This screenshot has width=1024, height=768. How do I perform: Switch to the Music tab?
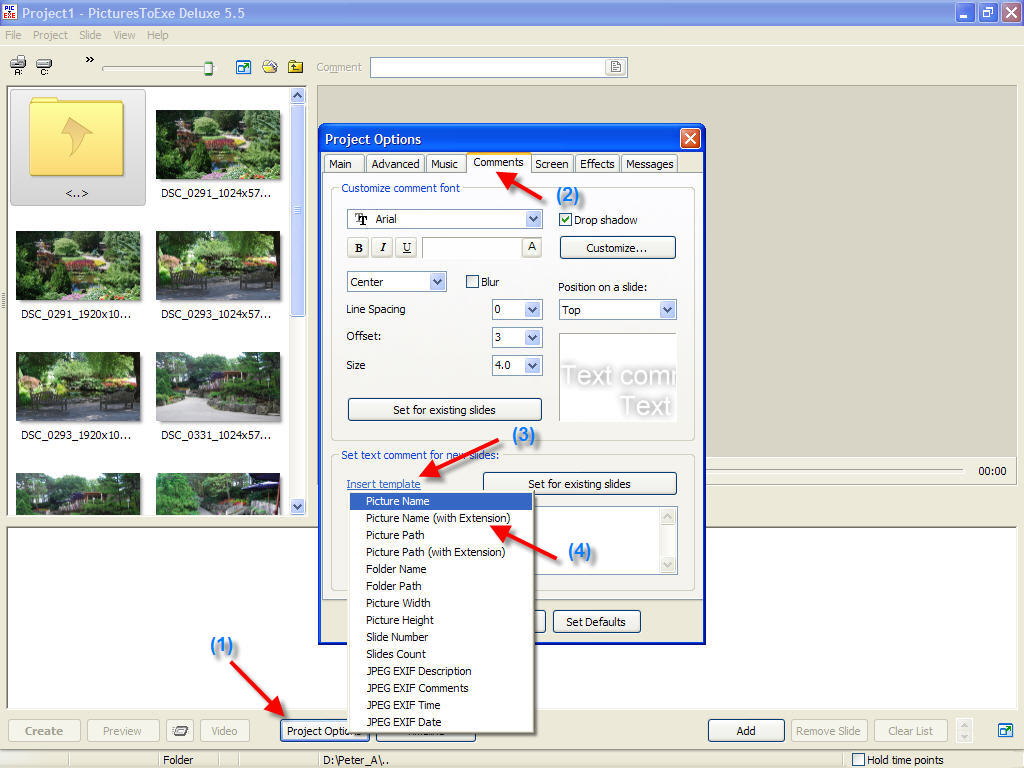(x=444, y=164)
